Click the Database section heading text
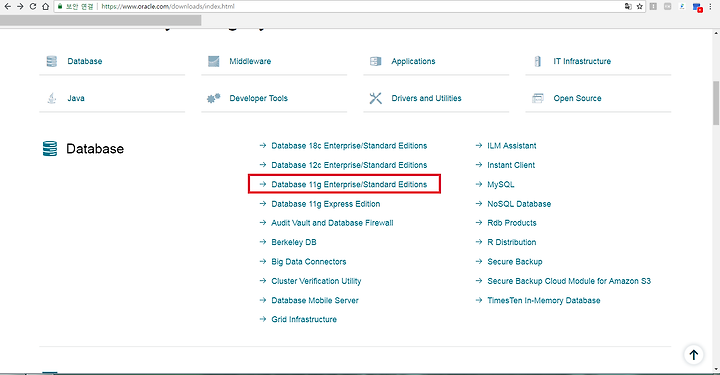Viewport: 720px width, 375px height. click(95, 149)
